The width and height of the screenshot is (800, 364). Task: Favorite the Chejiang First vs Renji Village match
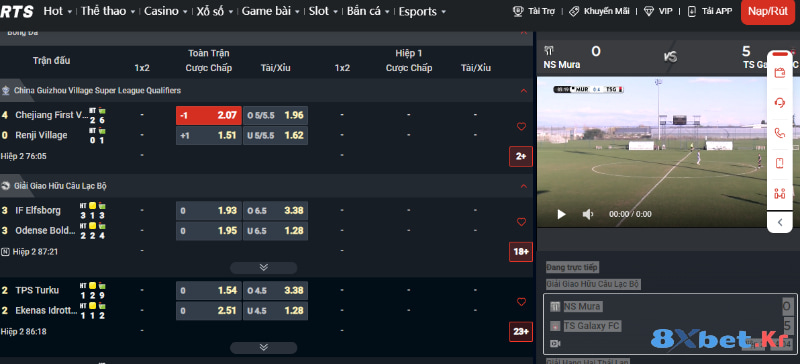click(x=521, y=127)
